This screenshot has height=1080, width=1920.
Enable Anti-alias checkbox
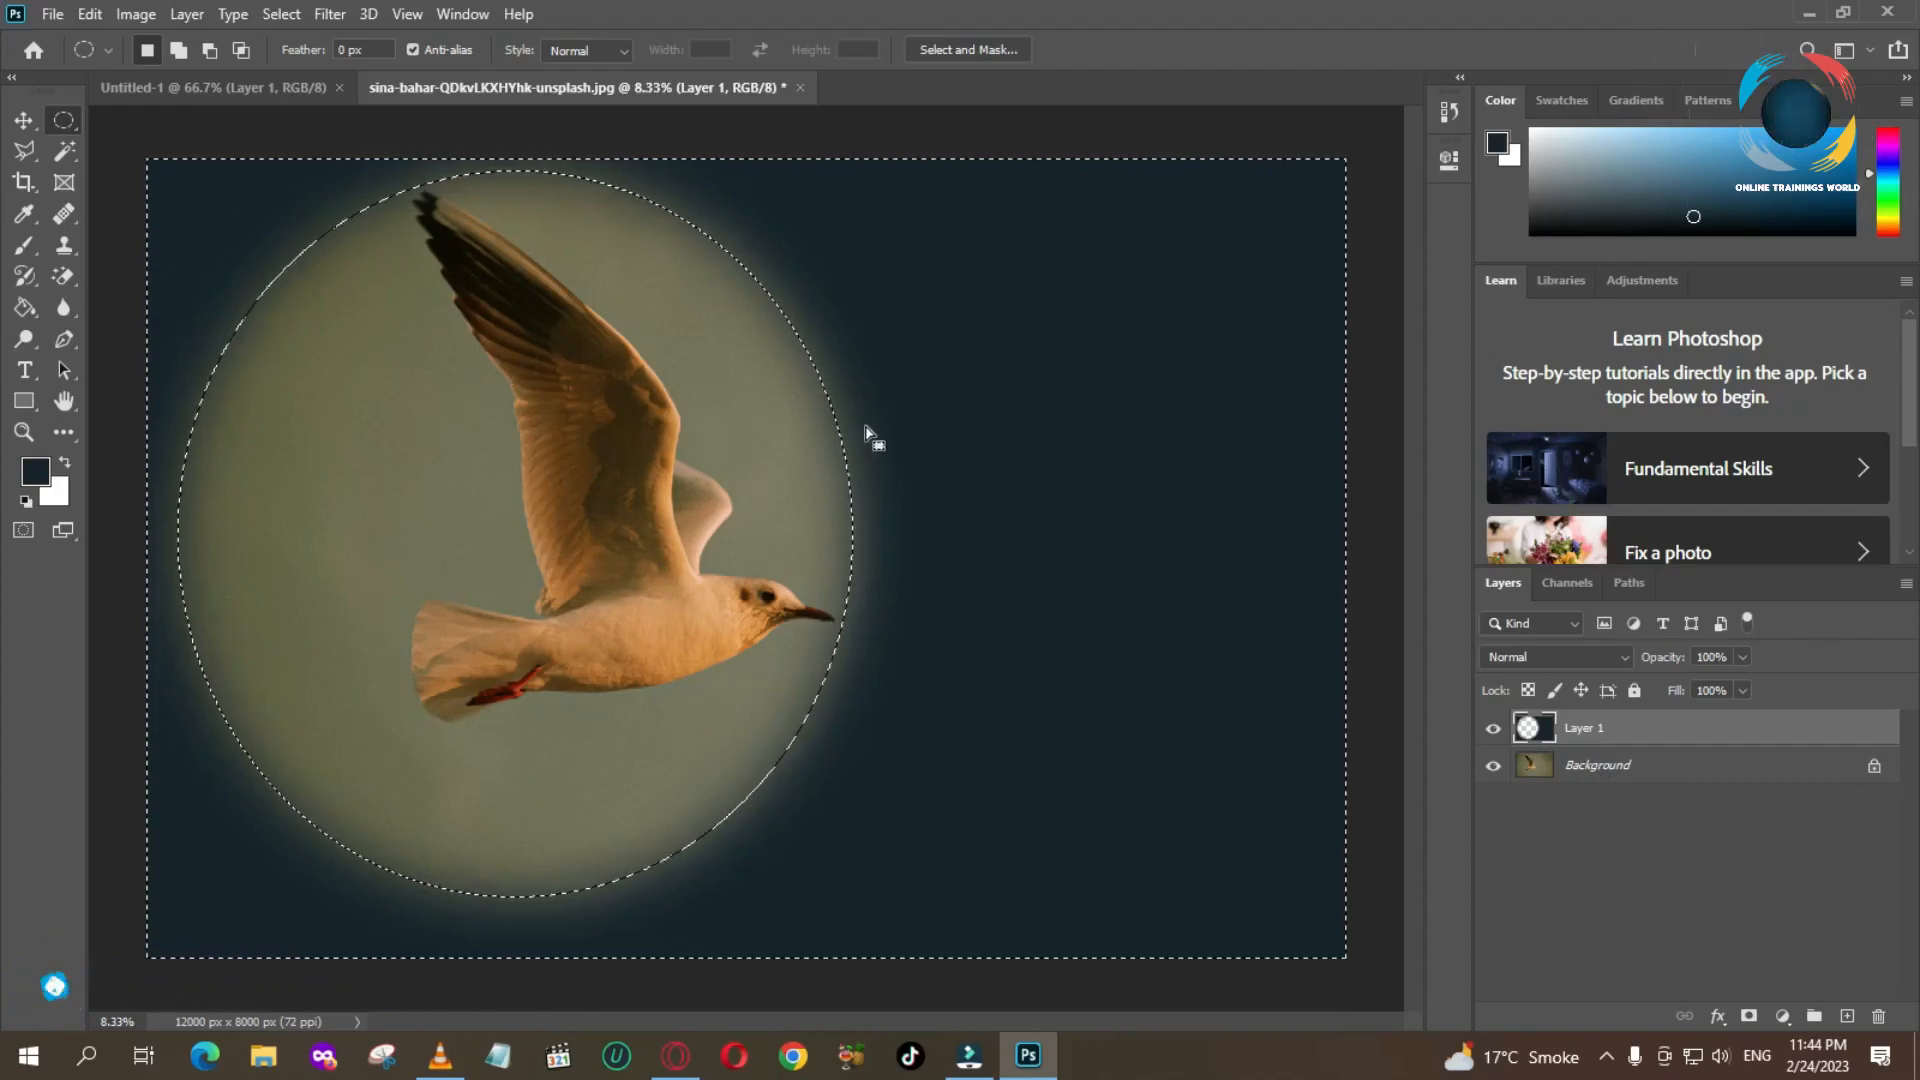pyautogui.click(x=413, y=49)
